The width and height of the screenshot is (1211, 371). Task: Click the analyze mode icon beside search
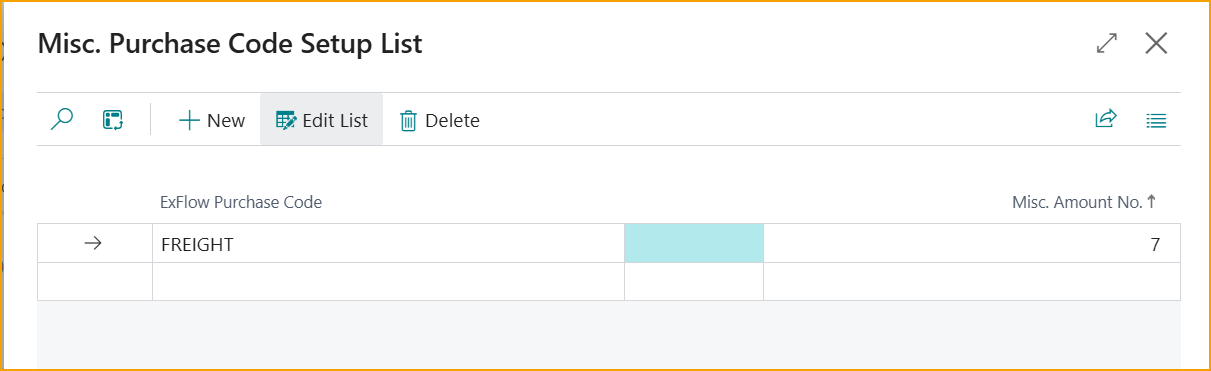pyautogui.click(x=113, y=120)
